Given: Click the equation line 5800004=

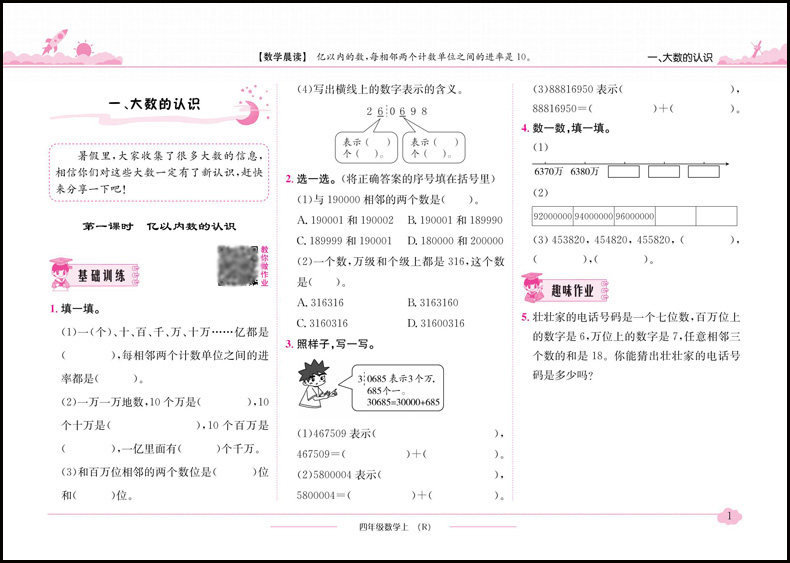Looking at the screenshot, I should click(x=401, y=495).
